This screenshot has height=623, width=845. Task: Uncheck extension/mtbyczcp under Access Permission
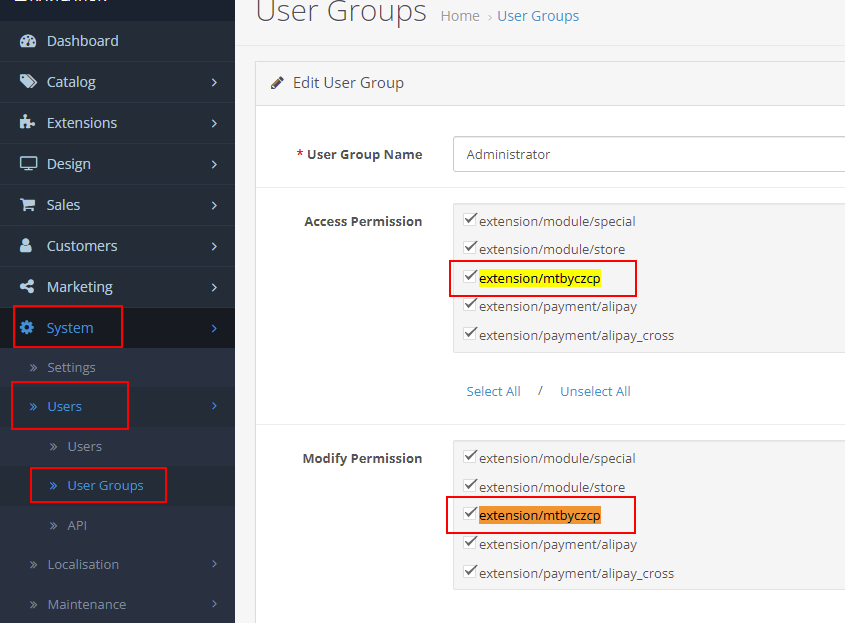coord(470,277)
